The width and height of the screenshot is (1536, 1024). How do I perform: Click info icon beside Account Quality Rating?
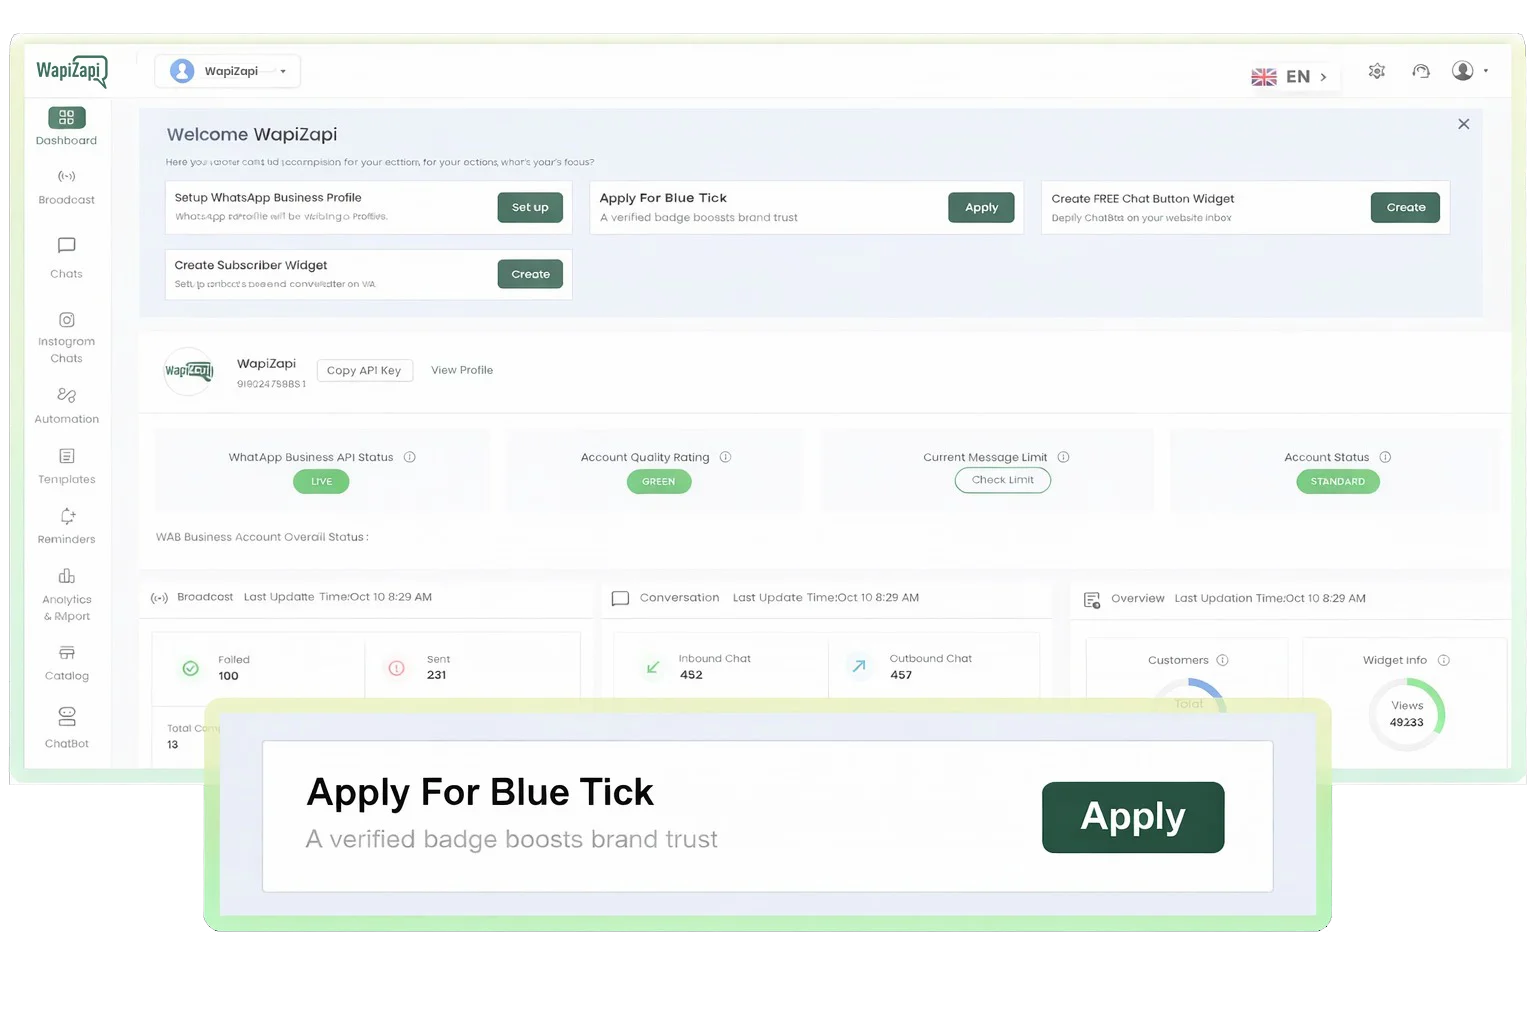[726, 457]
